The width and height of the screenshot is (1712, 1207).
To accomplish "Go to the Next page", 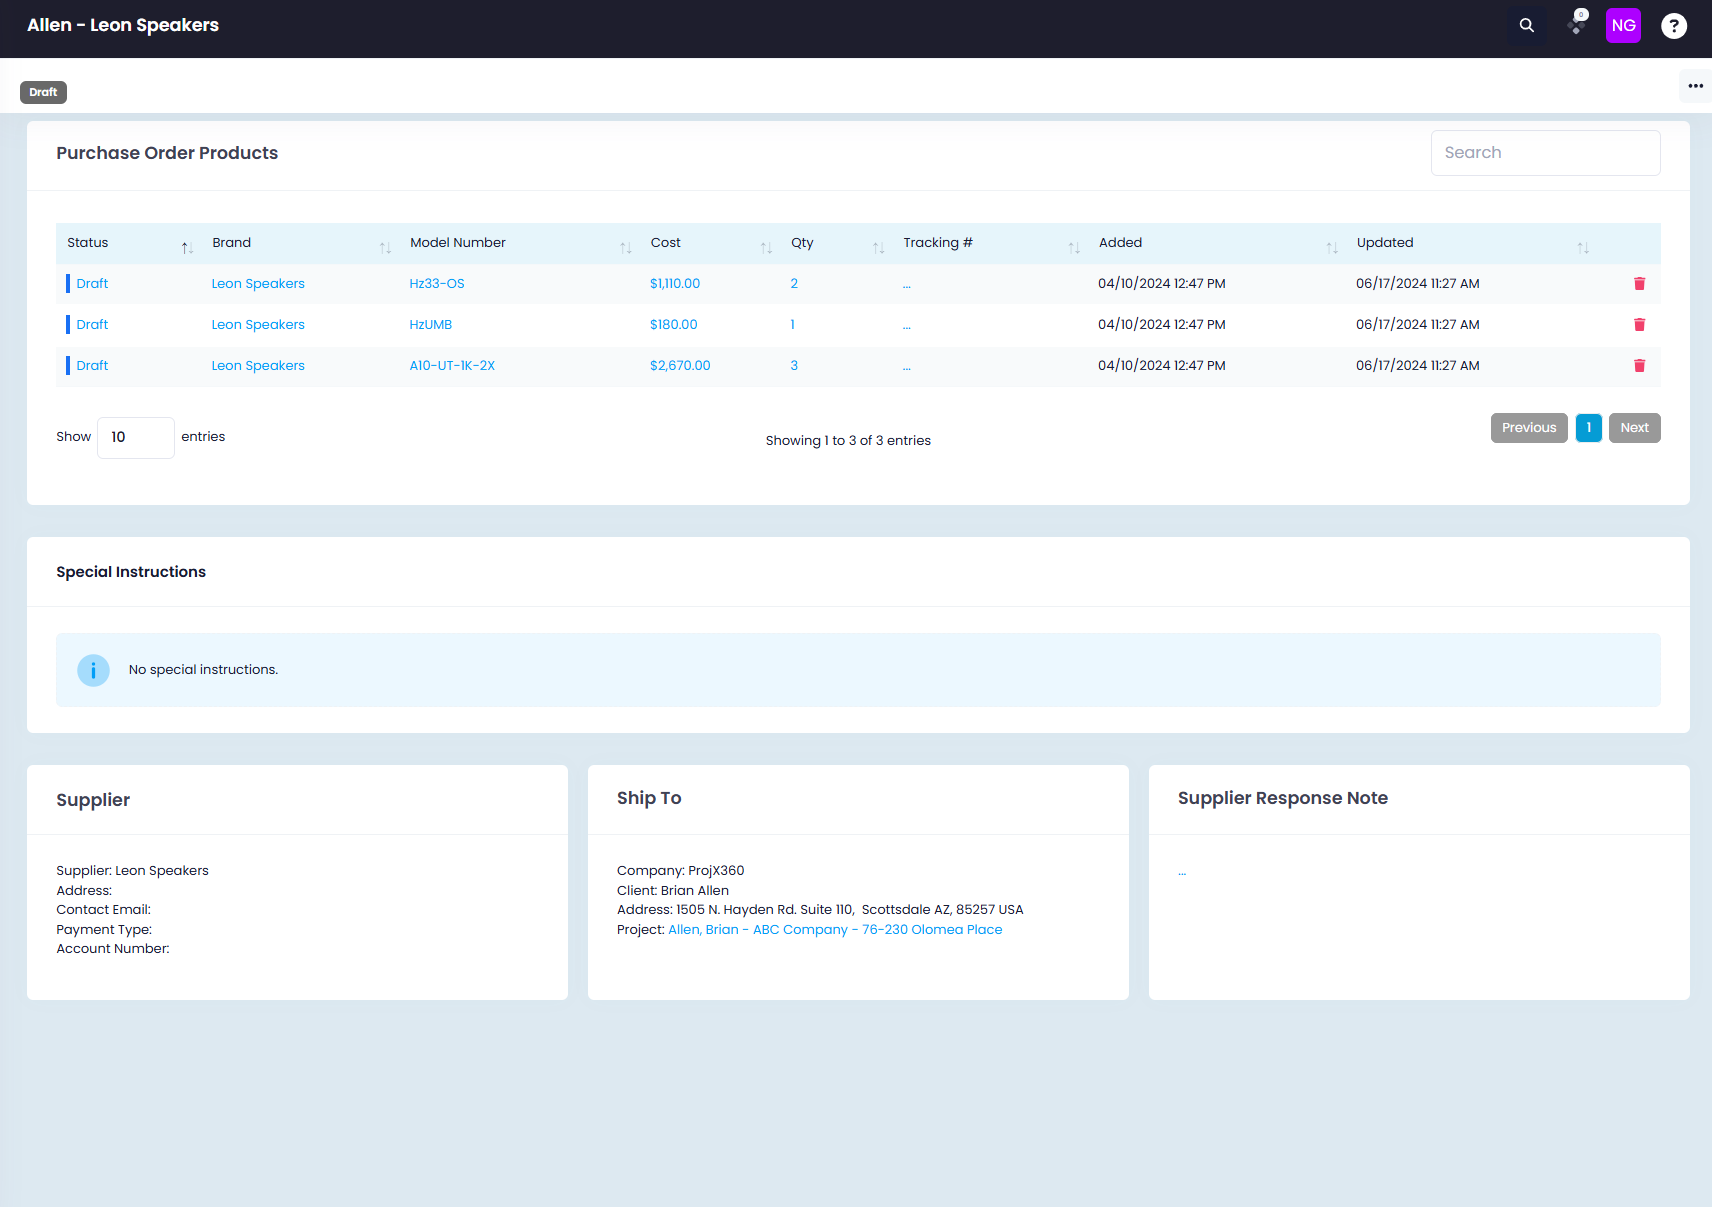I will (x=1634, y=428).
